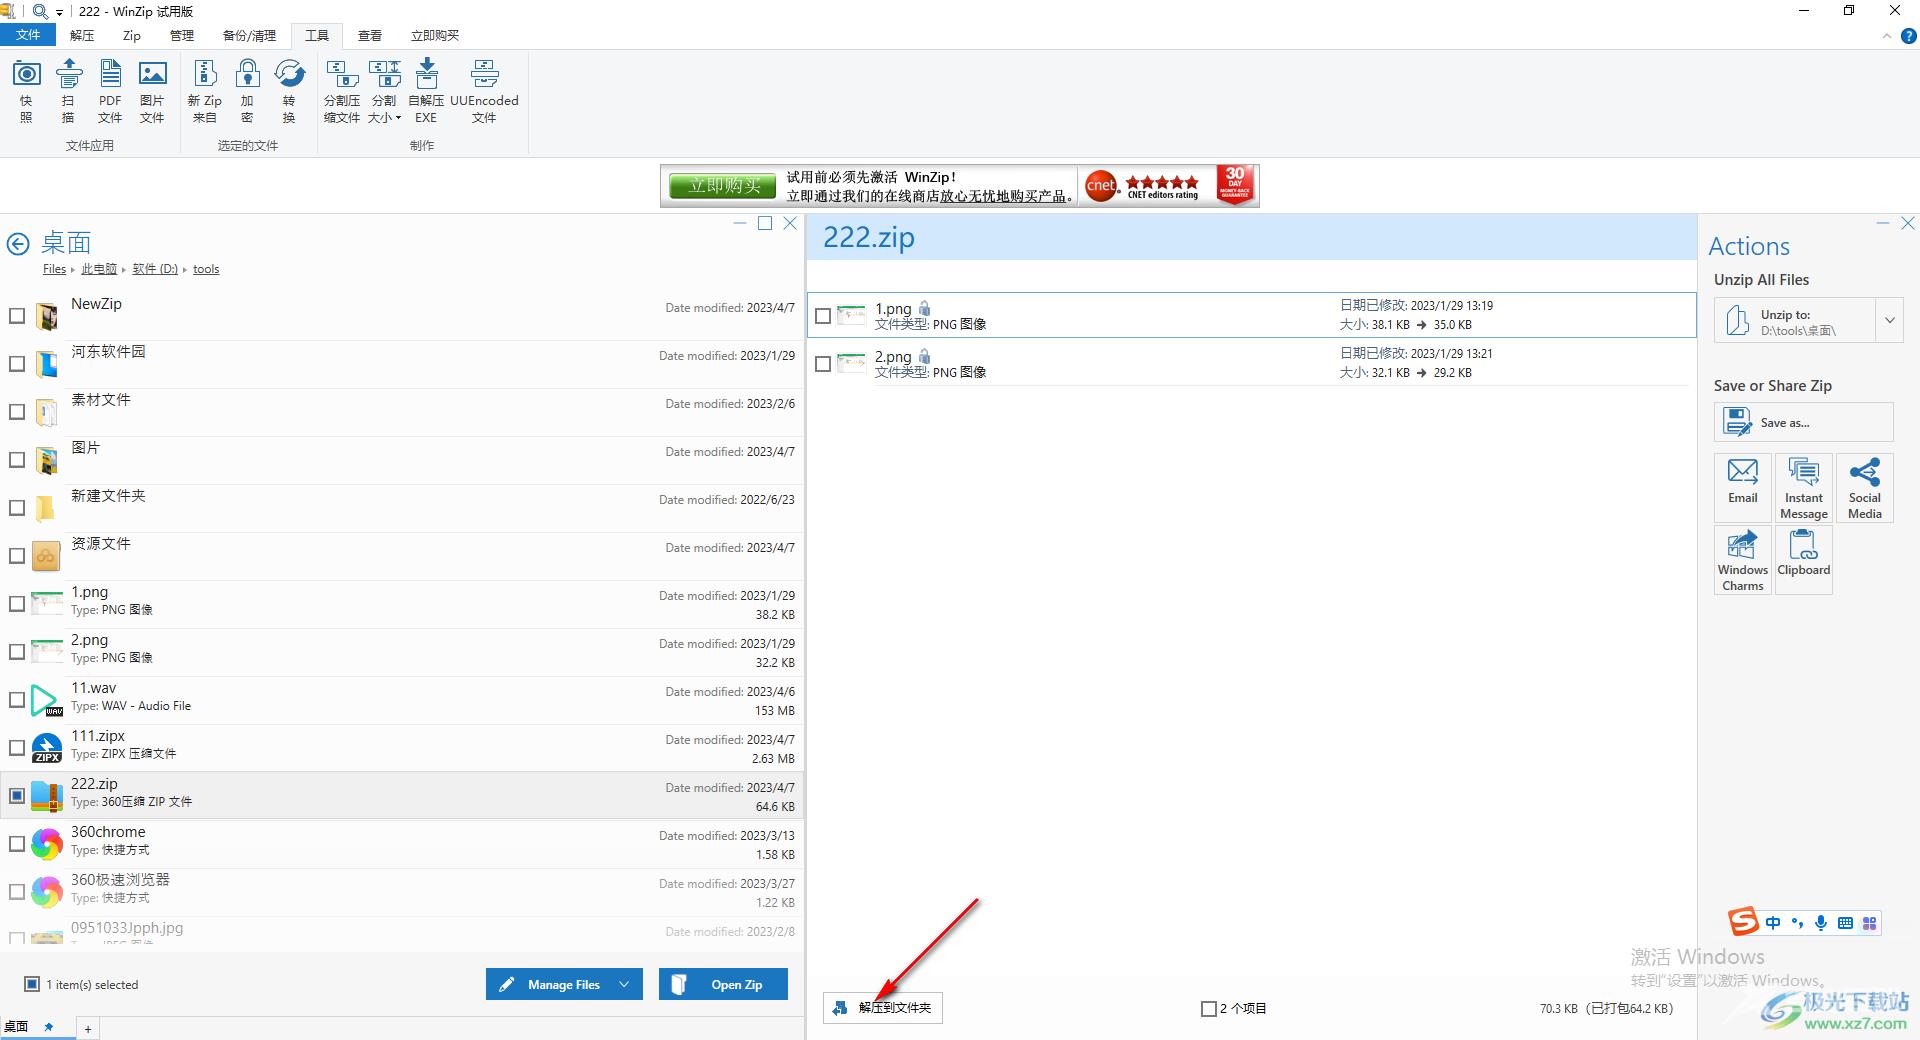The width and height of the screenshot is (1920, 1040).
Task: Click the 360极速浏览器 shortcut icon
Action: pos(47,892)
